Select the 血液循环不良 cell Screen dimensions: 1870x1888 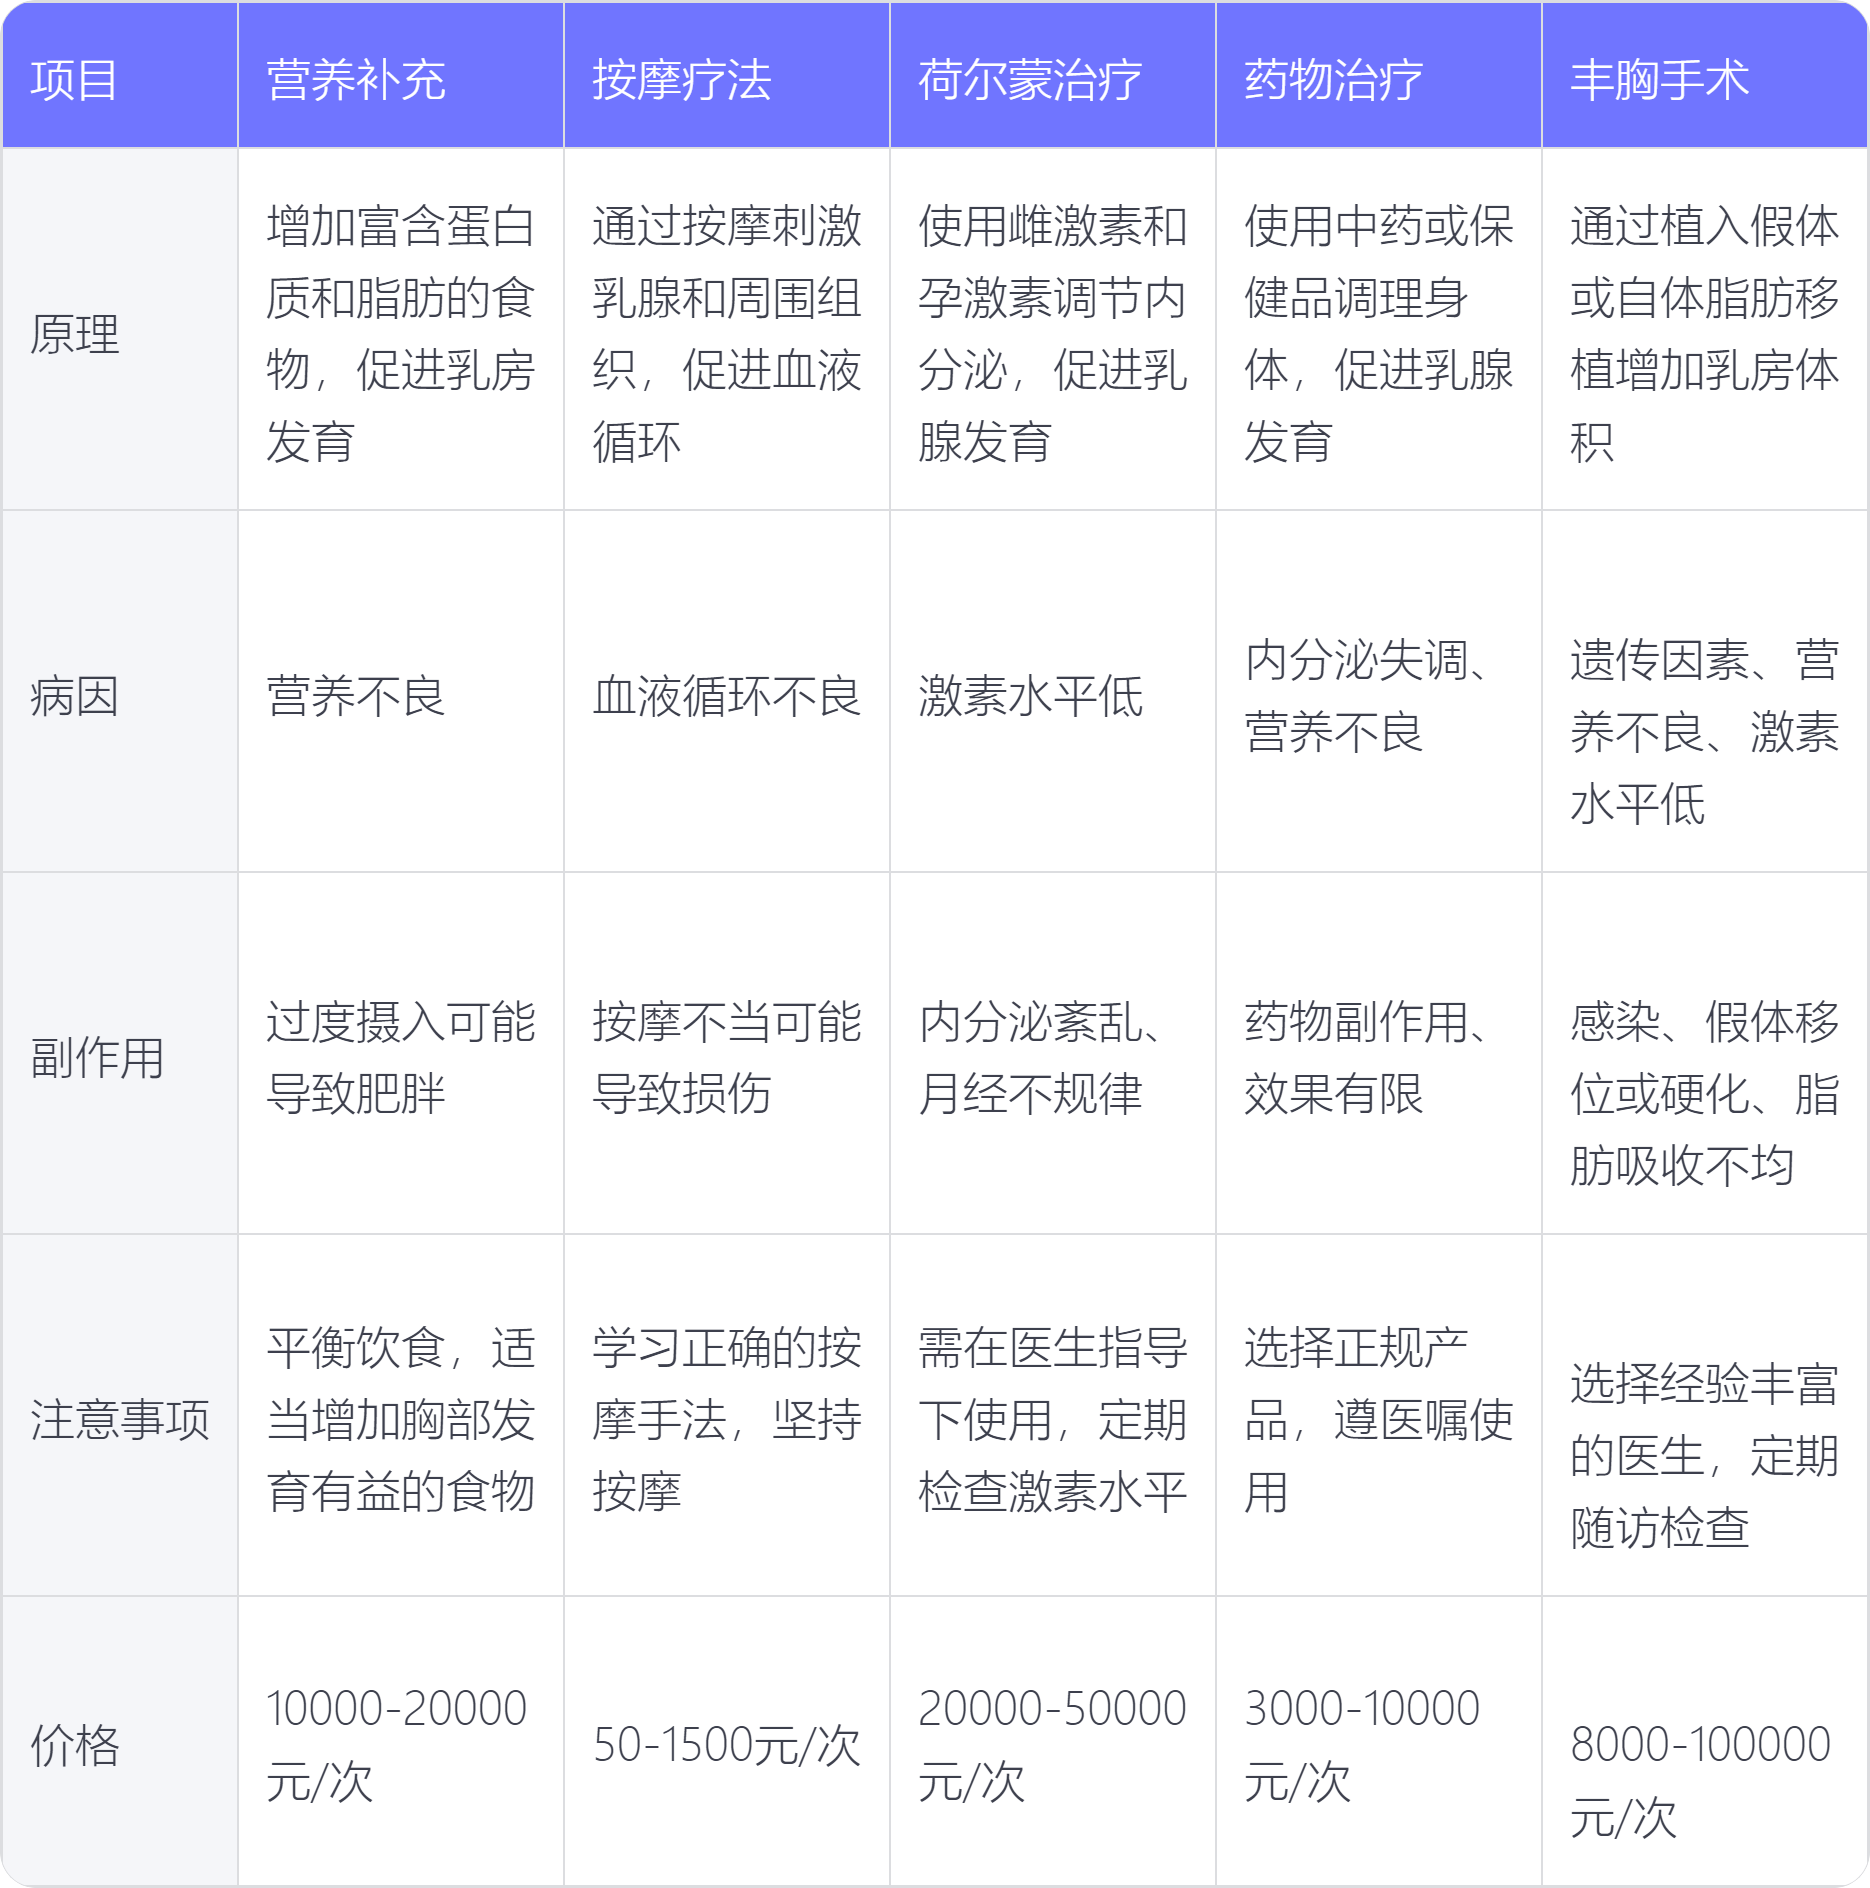[726, 696]
